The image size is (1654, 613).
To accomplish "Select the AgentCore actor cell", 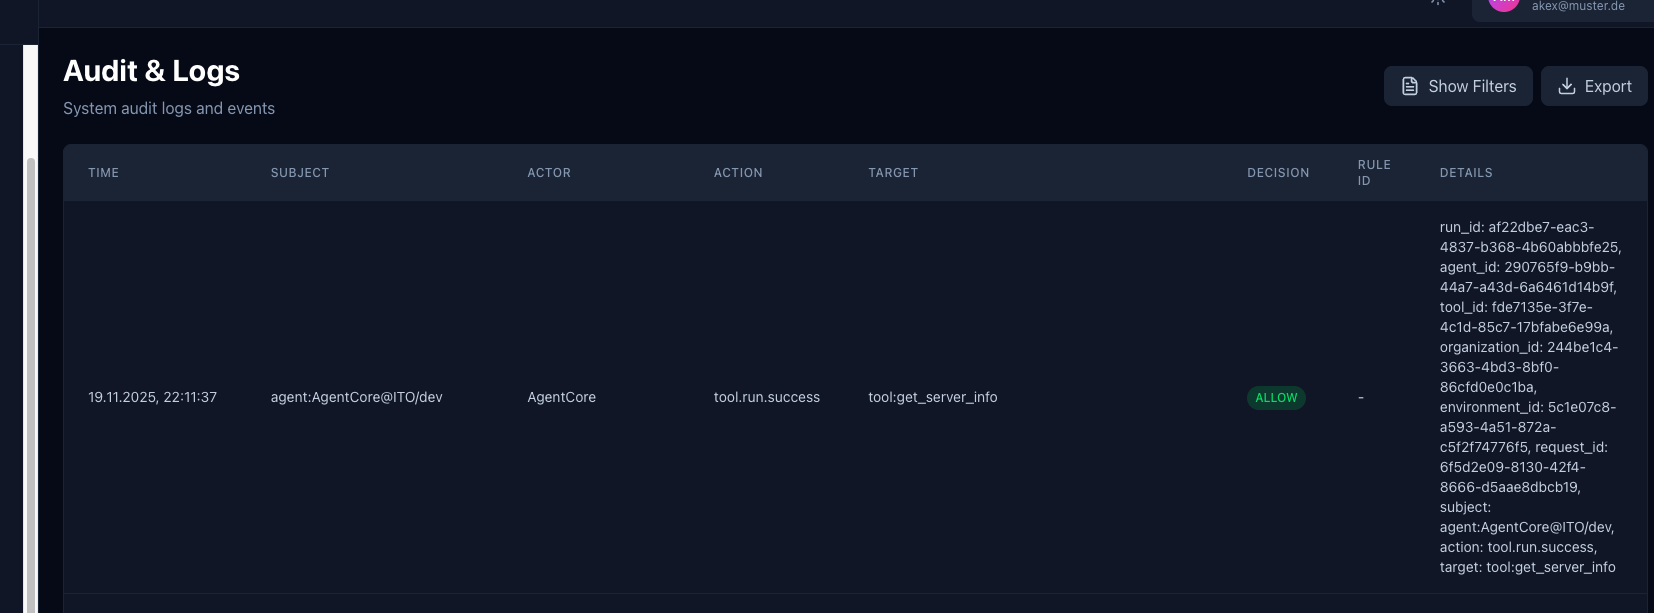I will click(561, 397).
